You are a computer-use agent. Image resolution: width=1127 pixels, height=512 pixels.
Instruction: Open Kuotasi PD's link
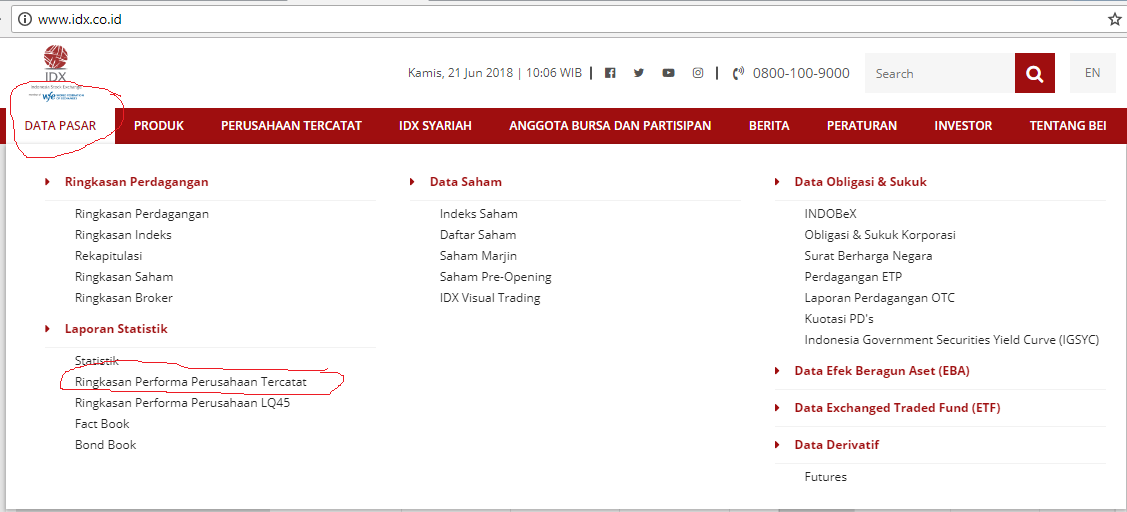pyautogui.click(x=839, y=318)
